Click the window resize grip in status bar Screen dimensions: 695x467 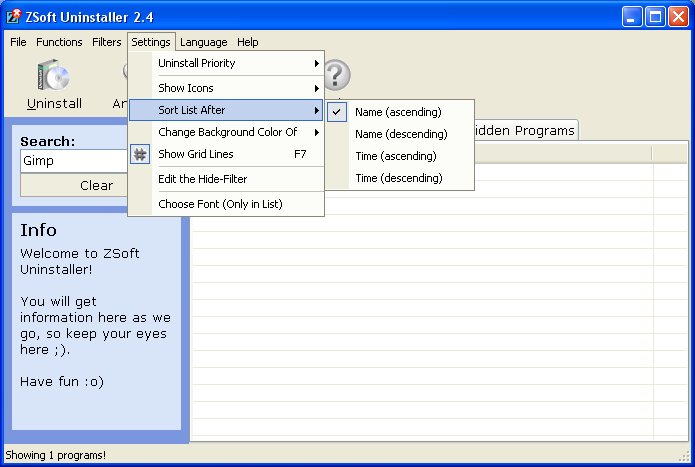click(x=685, y=457)
